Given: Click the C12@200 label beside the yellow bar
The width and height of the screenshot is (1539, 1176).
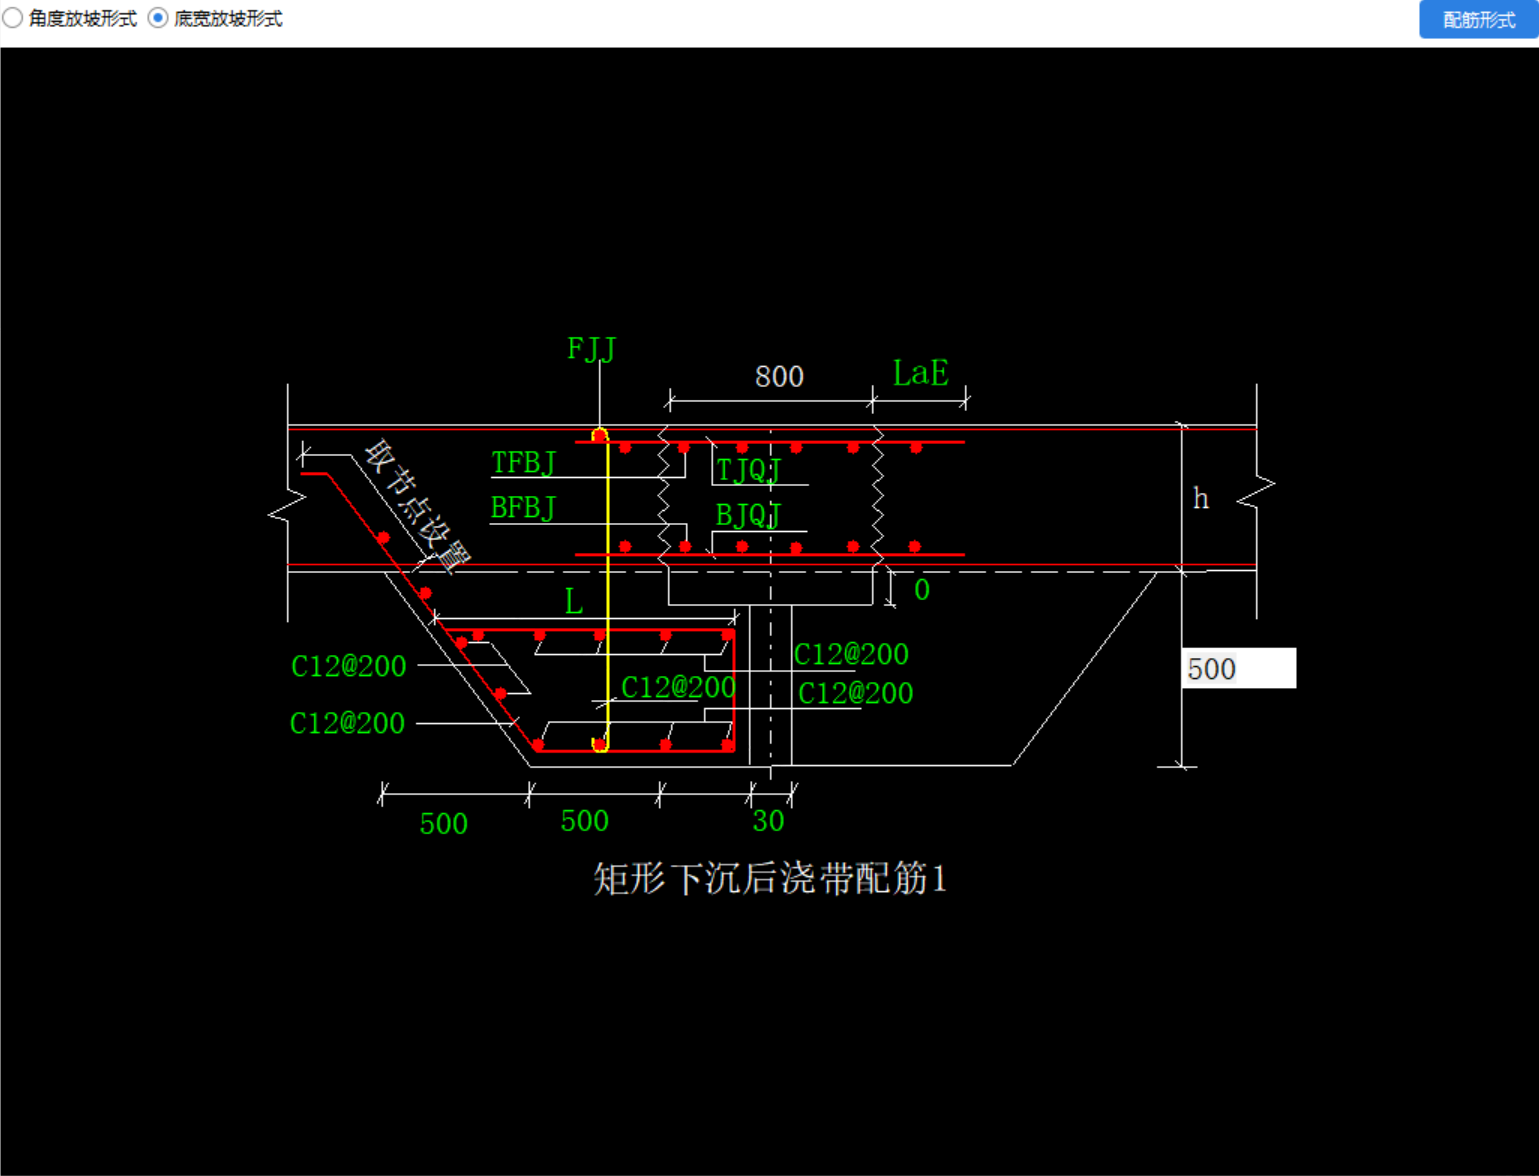Looking at the screenshot, I should pos(678,687).
